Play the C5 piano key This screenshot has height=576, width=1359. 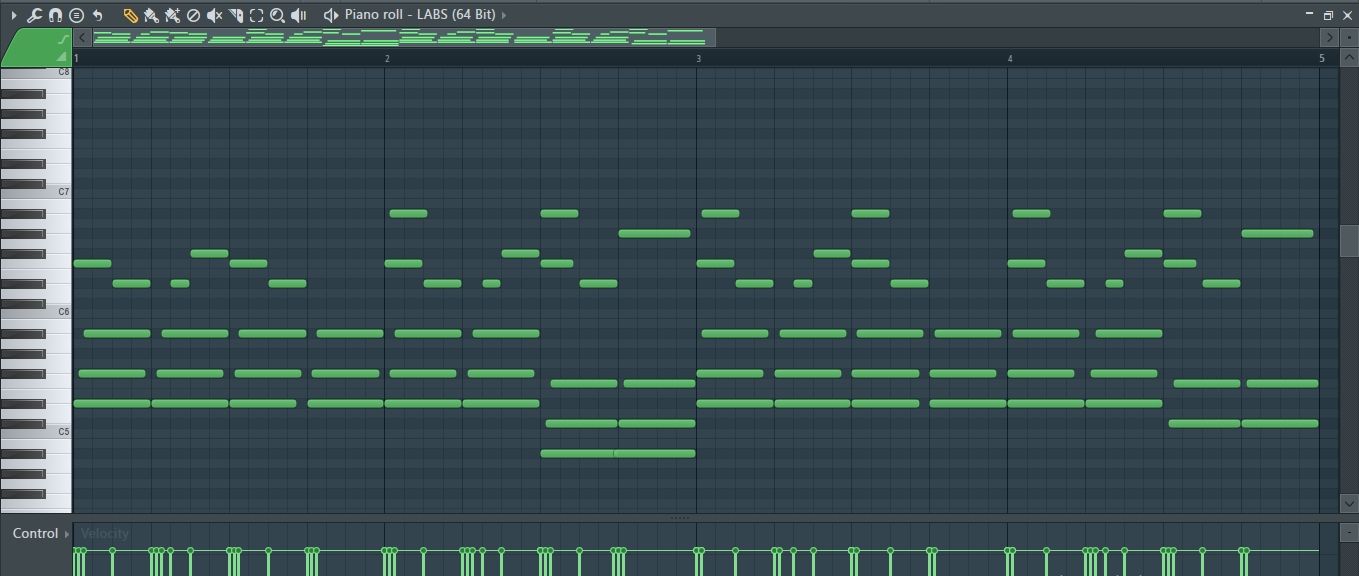[x=36, y=432]
